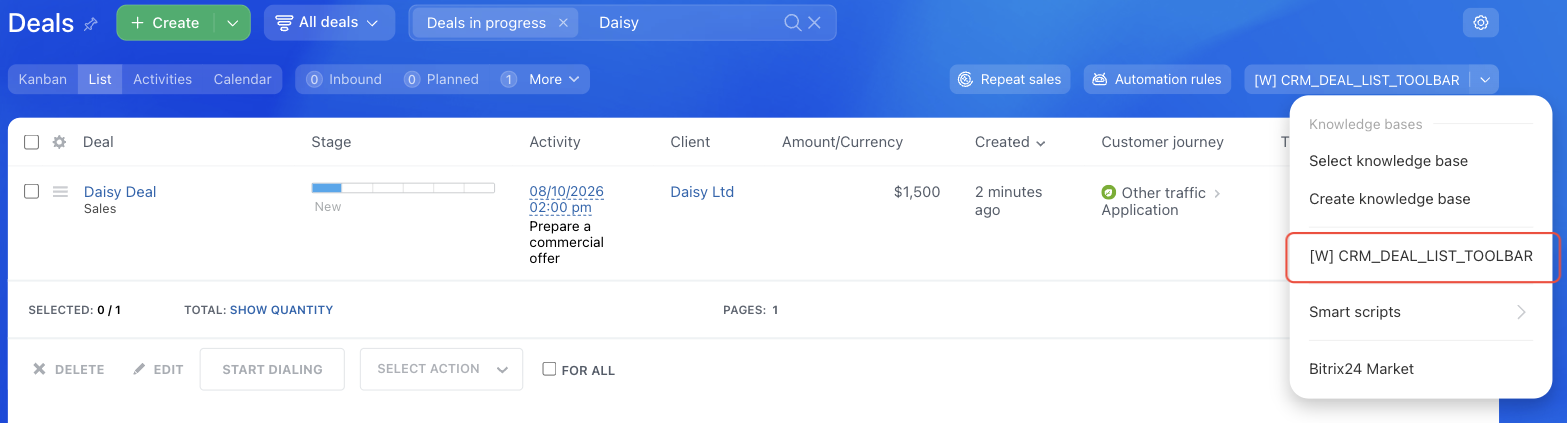Expand the SELECT ACTION dropdown

pos(441,369)
